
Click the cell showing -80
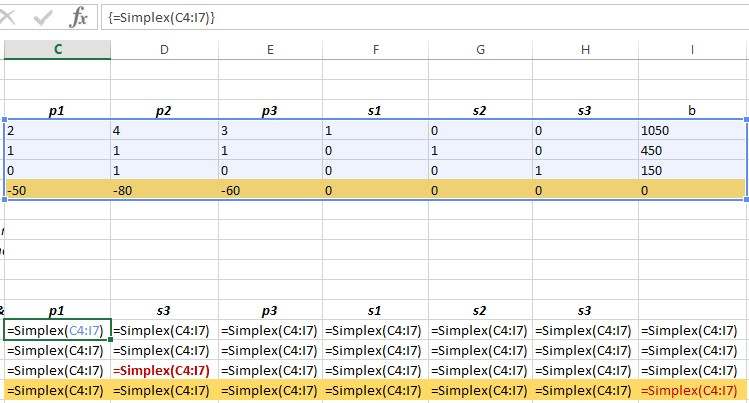tap(164, 190)
